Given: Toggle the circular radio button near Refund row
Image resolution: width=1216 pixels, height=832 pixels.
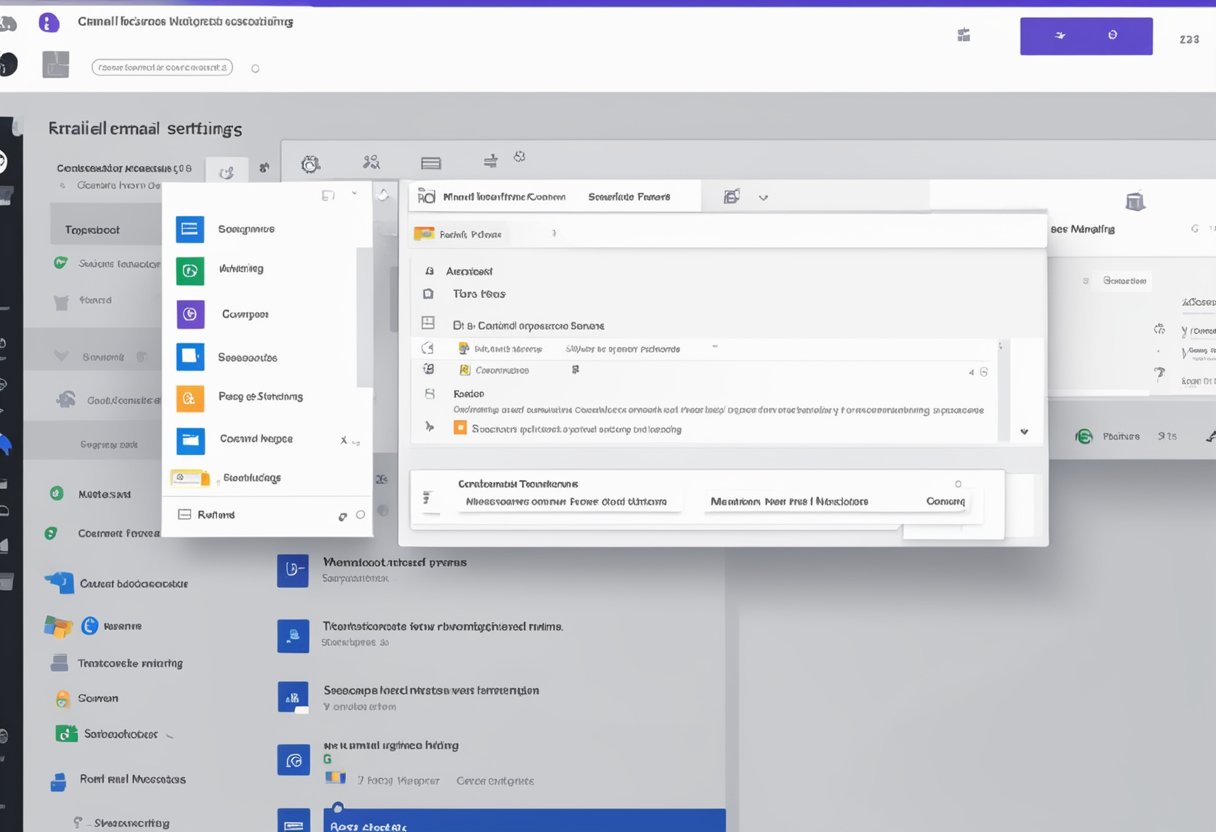Looking at the screenshot, I should pos(359,514).
